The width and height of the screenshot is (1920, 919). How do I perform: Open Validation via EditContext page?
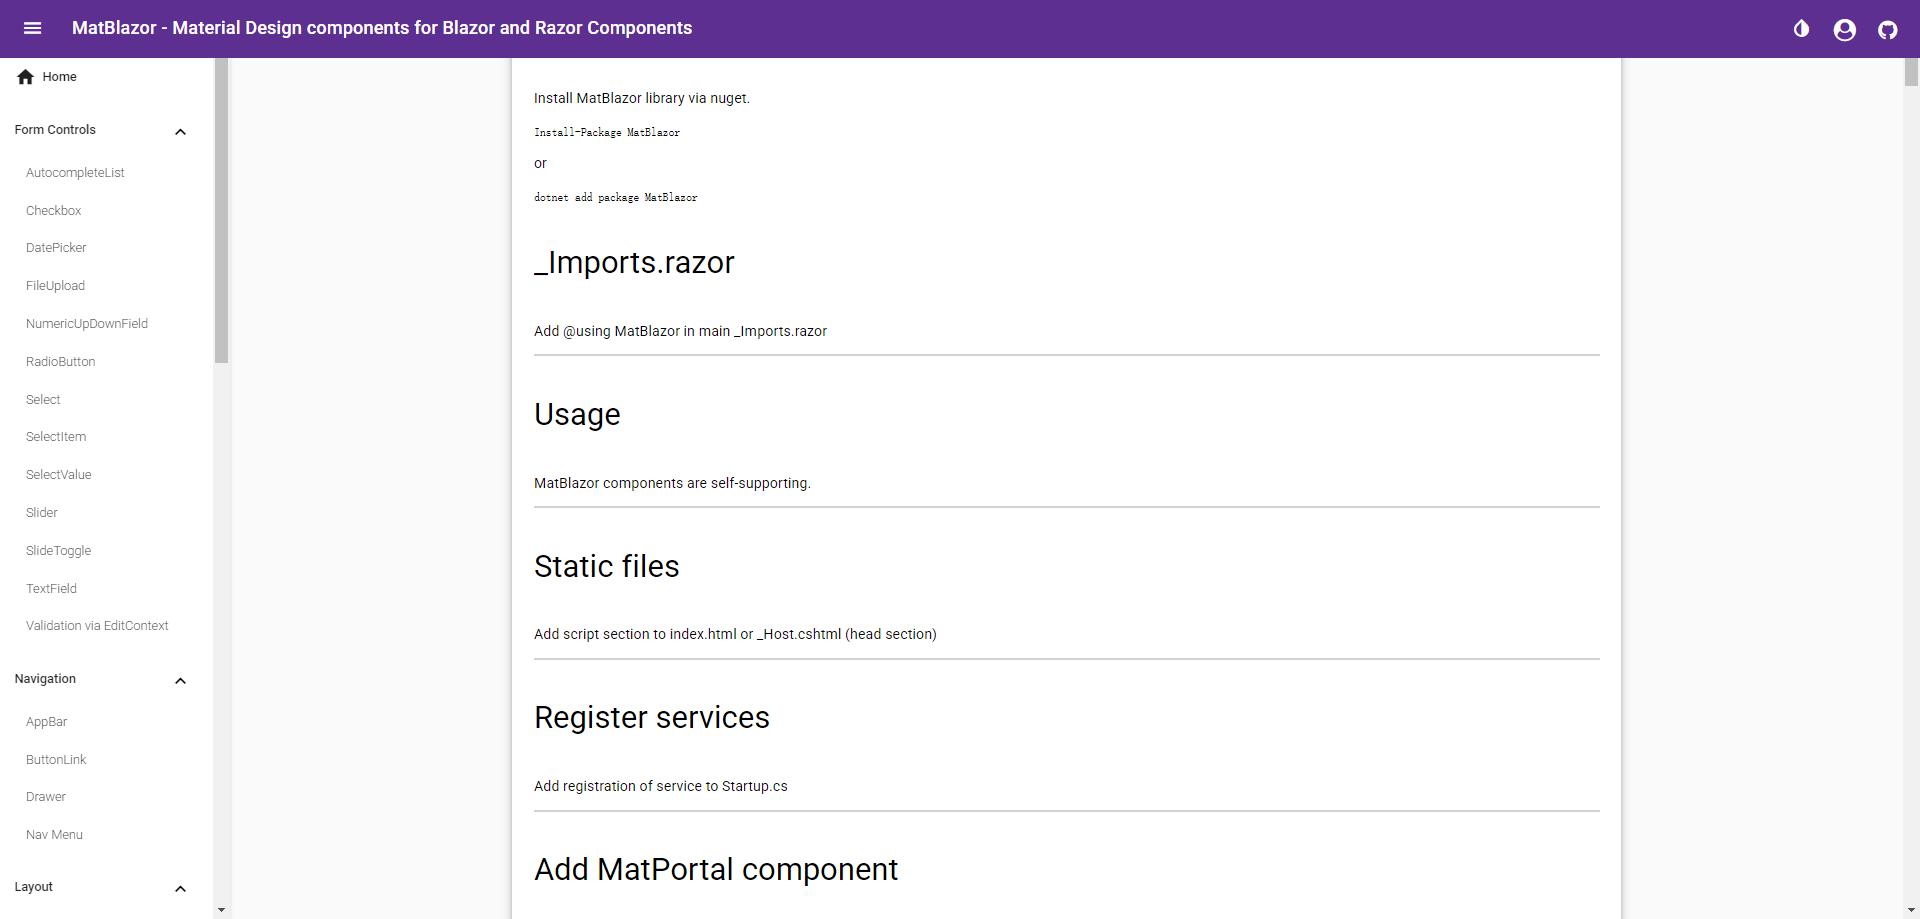pos(97,626)
